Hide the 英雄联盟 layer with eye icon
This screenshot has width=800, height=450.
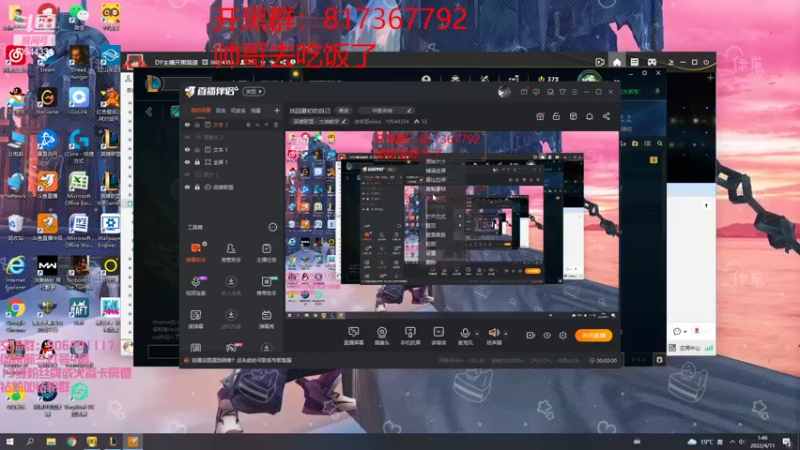coord(187,187)
